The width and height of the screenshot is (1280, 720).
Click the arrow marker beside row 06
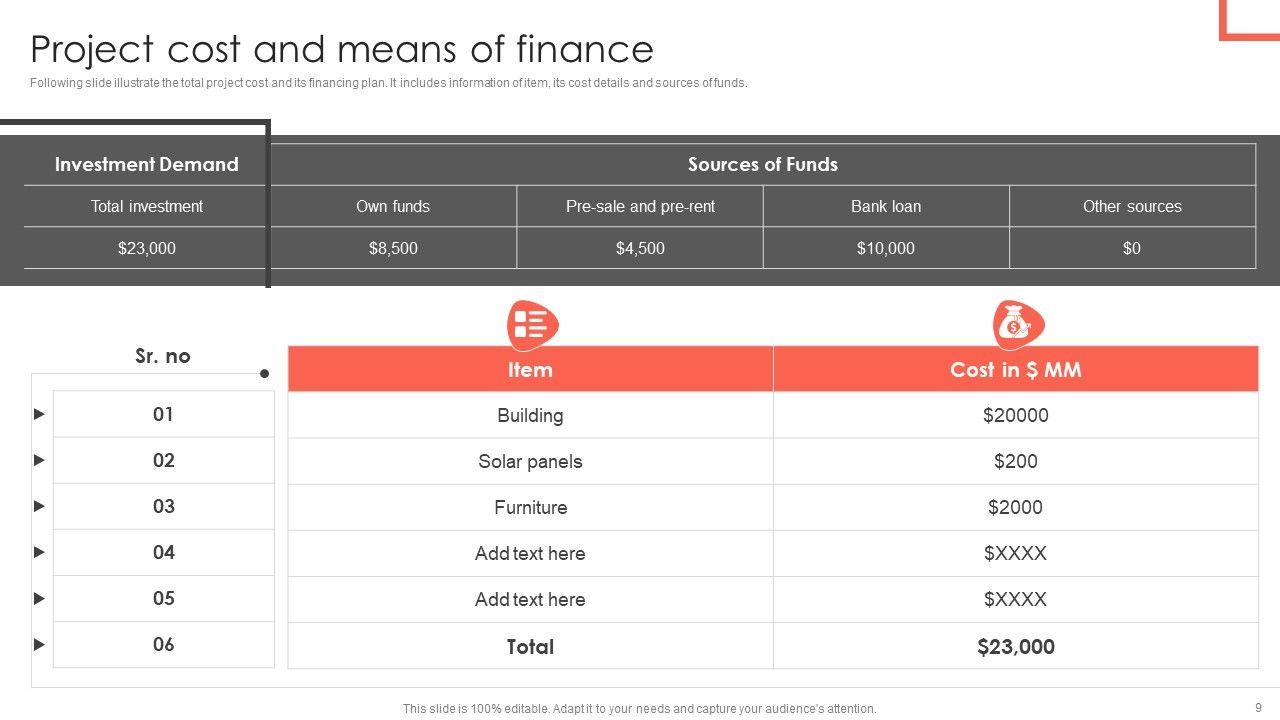(39, 644)
